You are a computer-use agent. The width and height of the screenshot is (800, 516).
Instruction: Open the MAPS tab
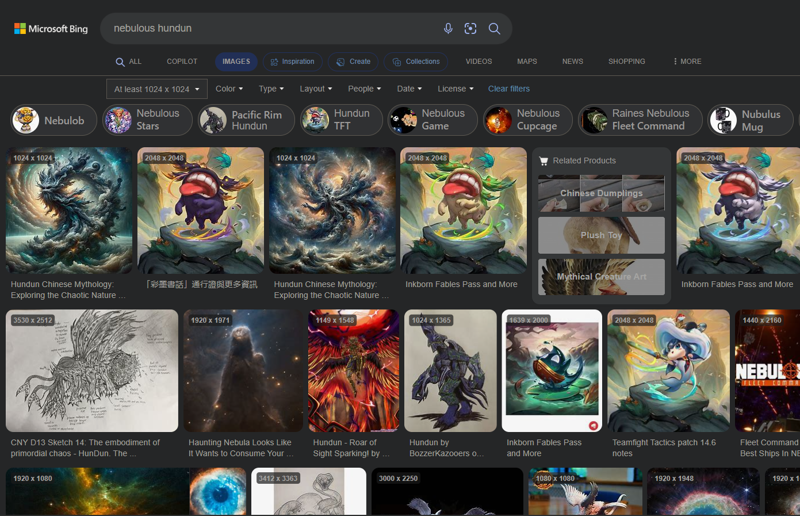527,61
